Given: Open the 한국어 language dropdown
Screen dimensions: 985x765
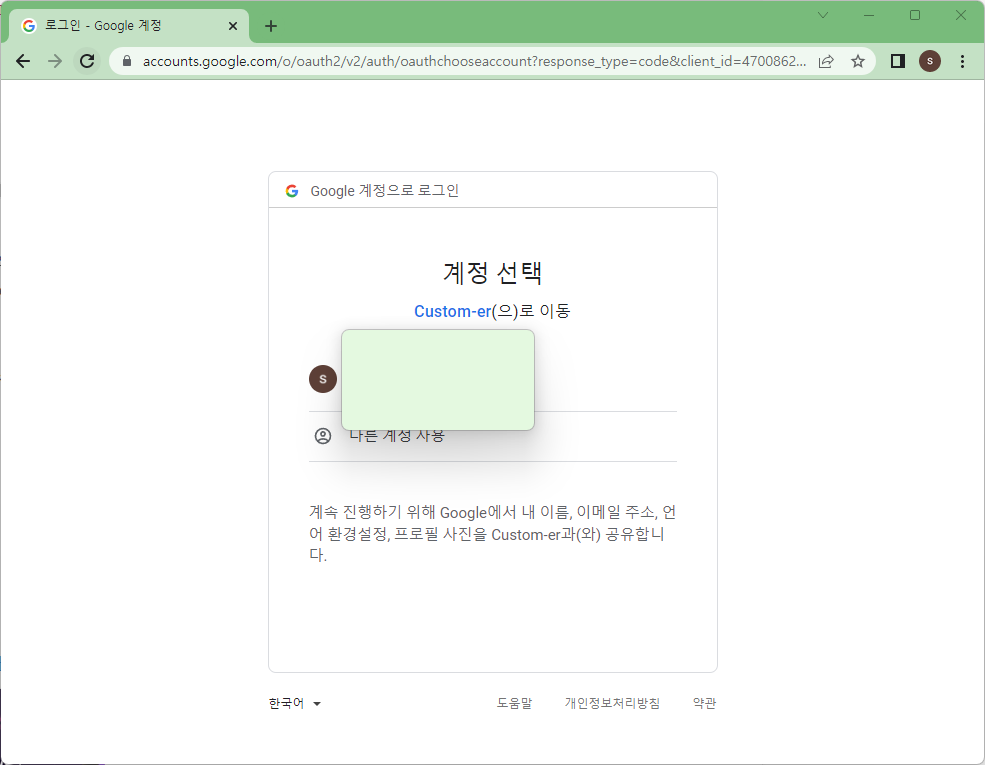Looking at the screenshot, I should [x=295, y=703].
